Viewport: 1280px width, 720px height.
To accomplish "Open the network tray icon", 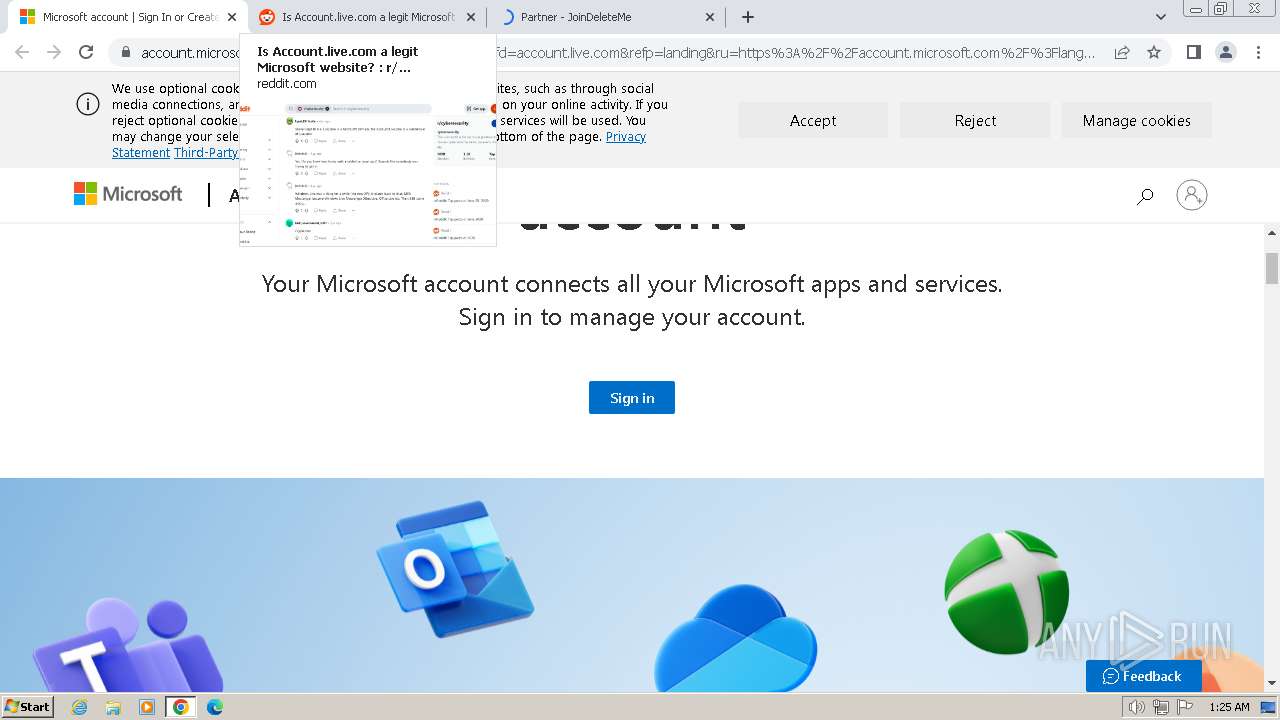I will tap(1161, 707).
